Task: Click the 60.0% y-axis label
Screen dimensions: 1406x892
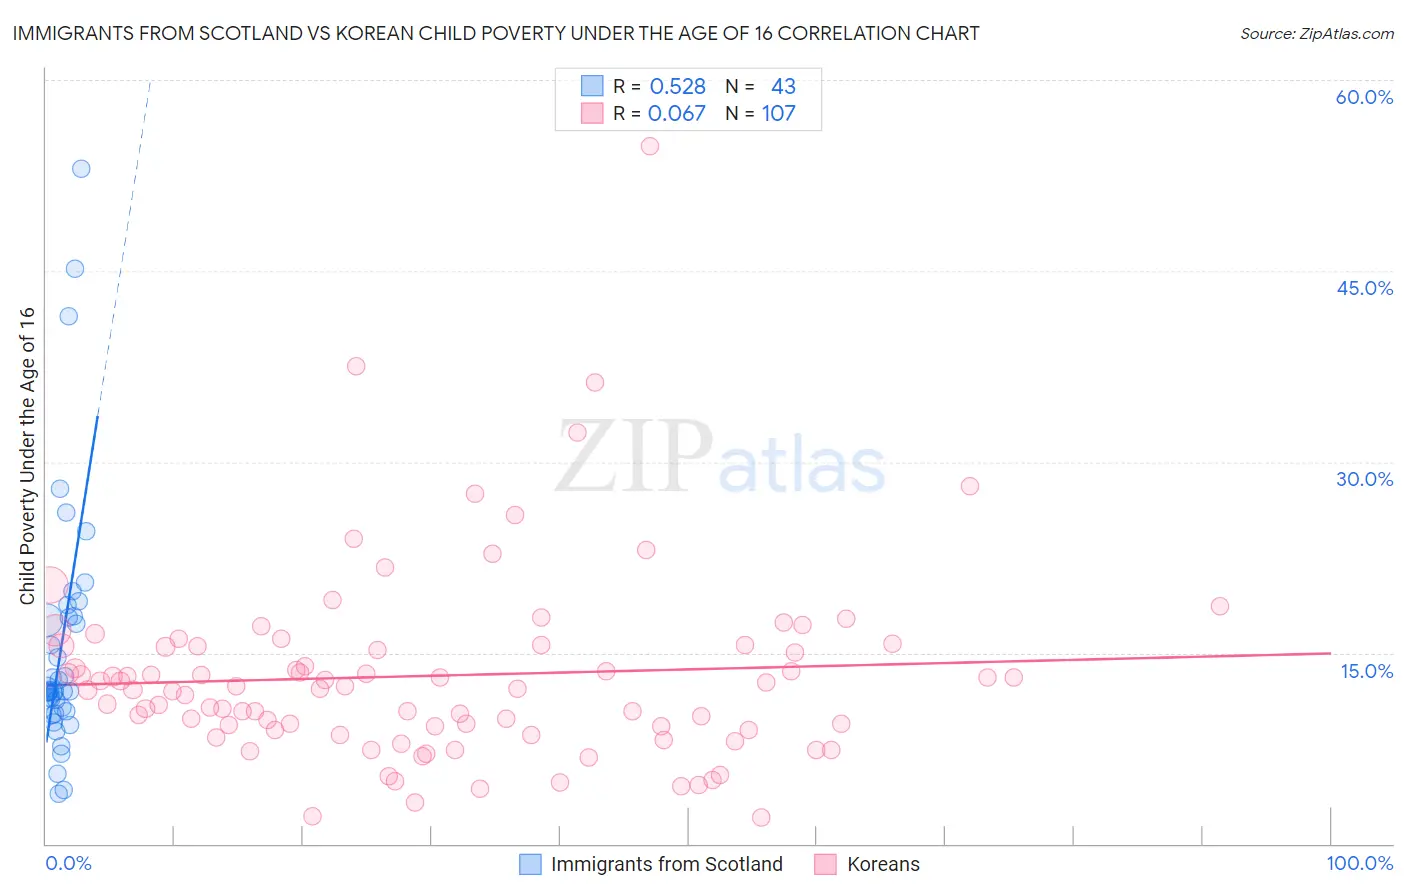Action: (x=1364, y=97)
